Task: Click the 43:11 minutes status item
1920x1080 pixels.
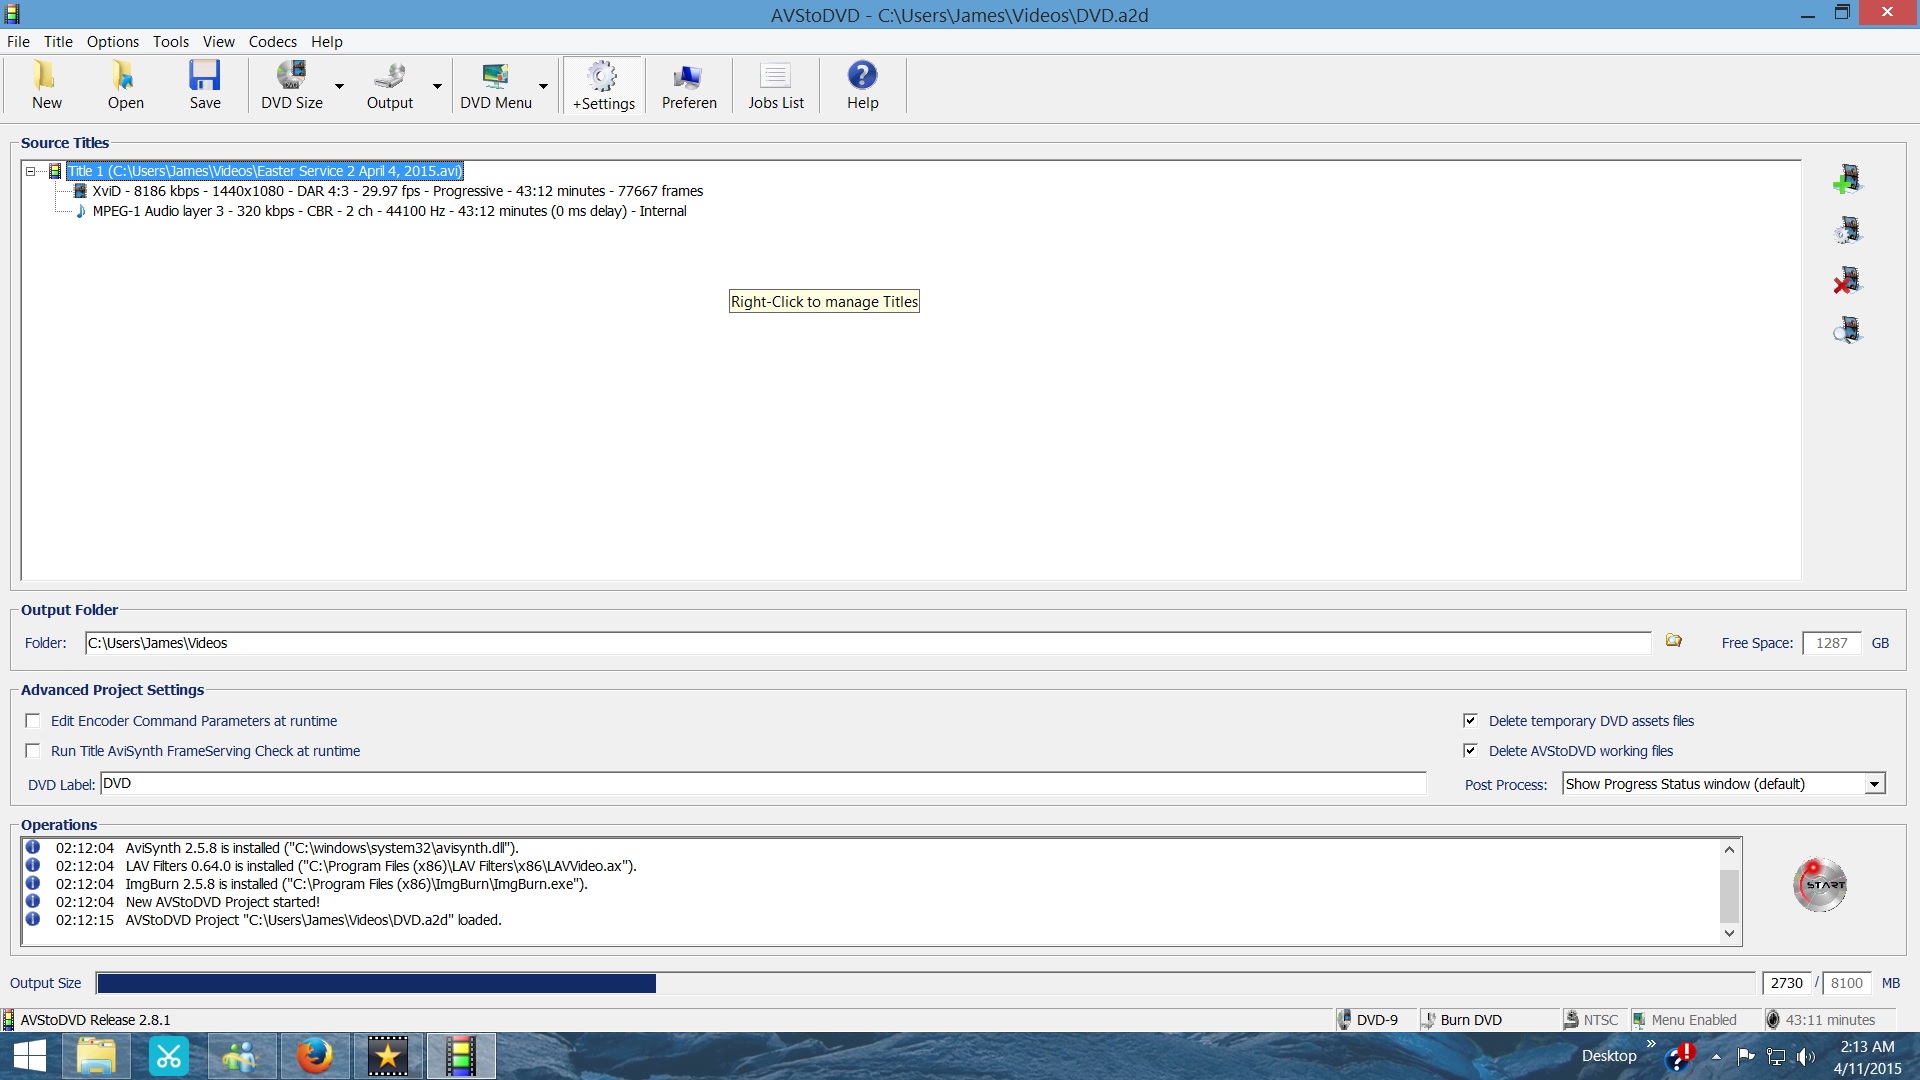Action: click(x=1829, y=1020)
